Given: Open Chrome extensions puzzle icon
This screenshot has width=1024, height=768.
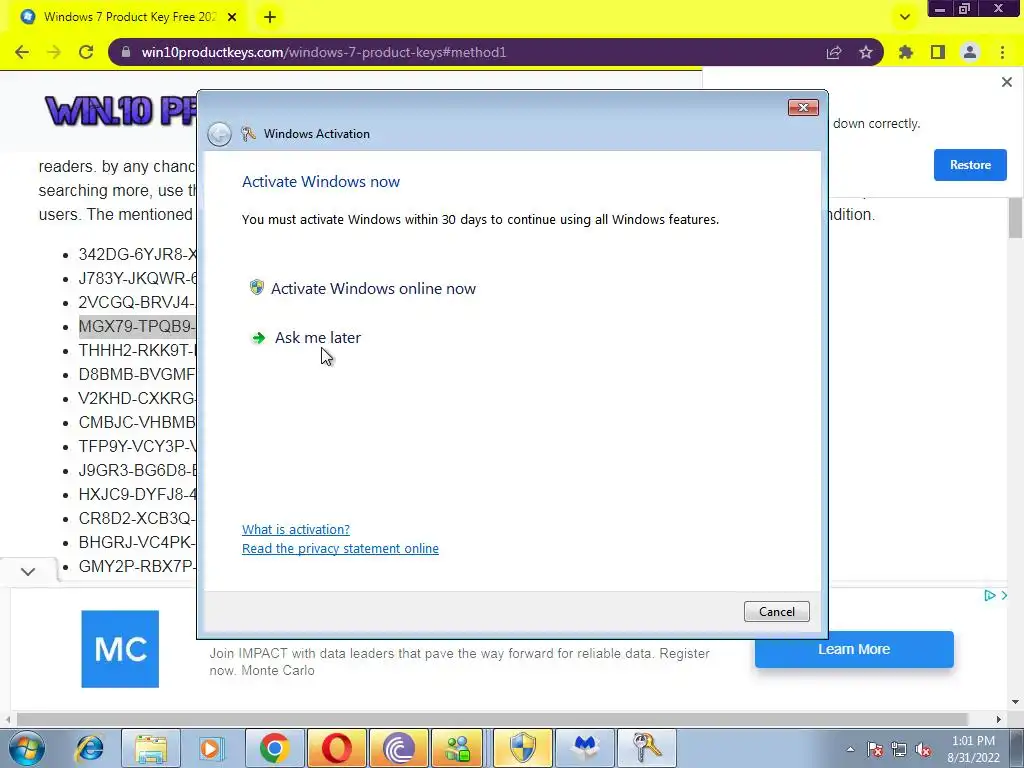Looking at the screenshot, I should point(906,52).
